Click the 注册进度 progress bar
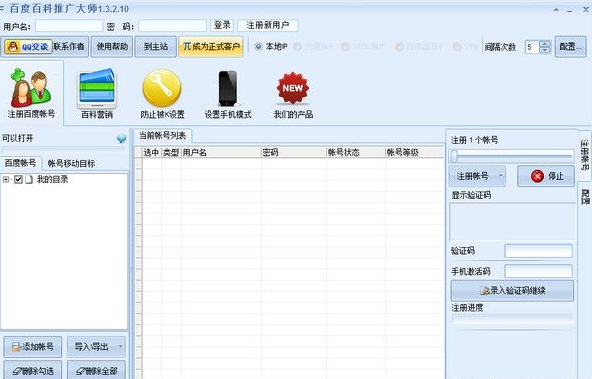This screenshot has height=379, width=592. coord(512,320)
